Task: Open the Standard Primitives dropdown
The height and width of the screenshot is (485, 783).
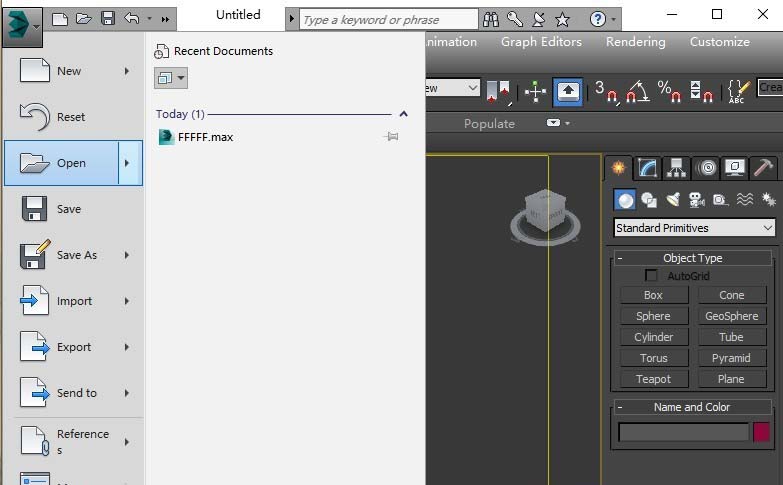Action: point(694,228)
